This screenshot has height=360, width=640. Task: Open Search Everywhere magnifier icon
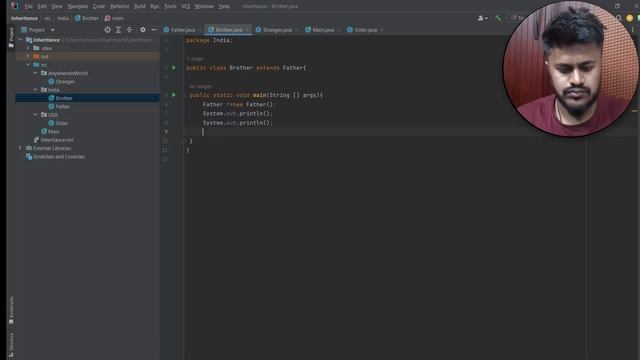pyautogui.click(x=619, y=18)
